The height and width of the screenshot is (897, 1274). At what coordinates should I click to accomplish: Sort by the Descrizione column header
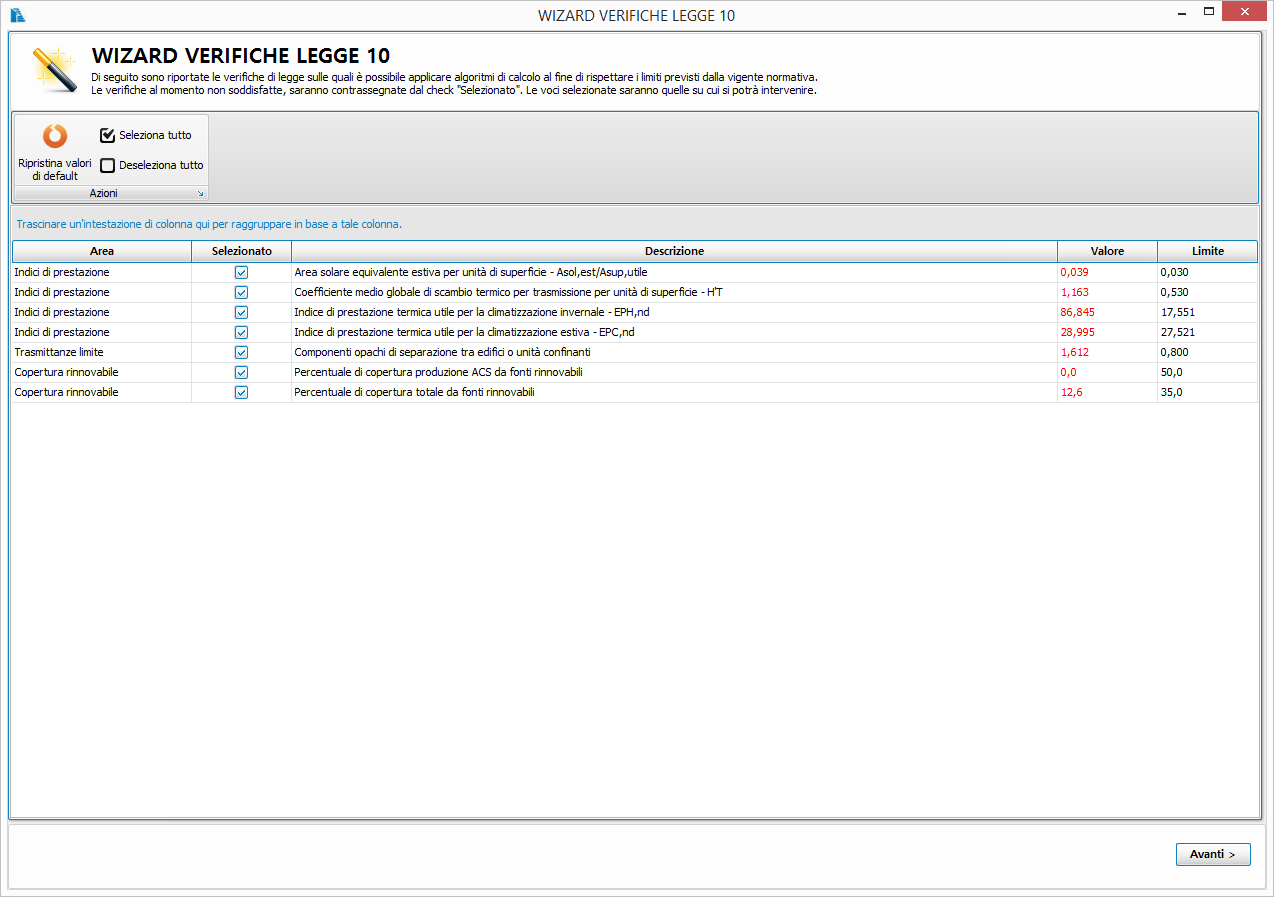674,251
